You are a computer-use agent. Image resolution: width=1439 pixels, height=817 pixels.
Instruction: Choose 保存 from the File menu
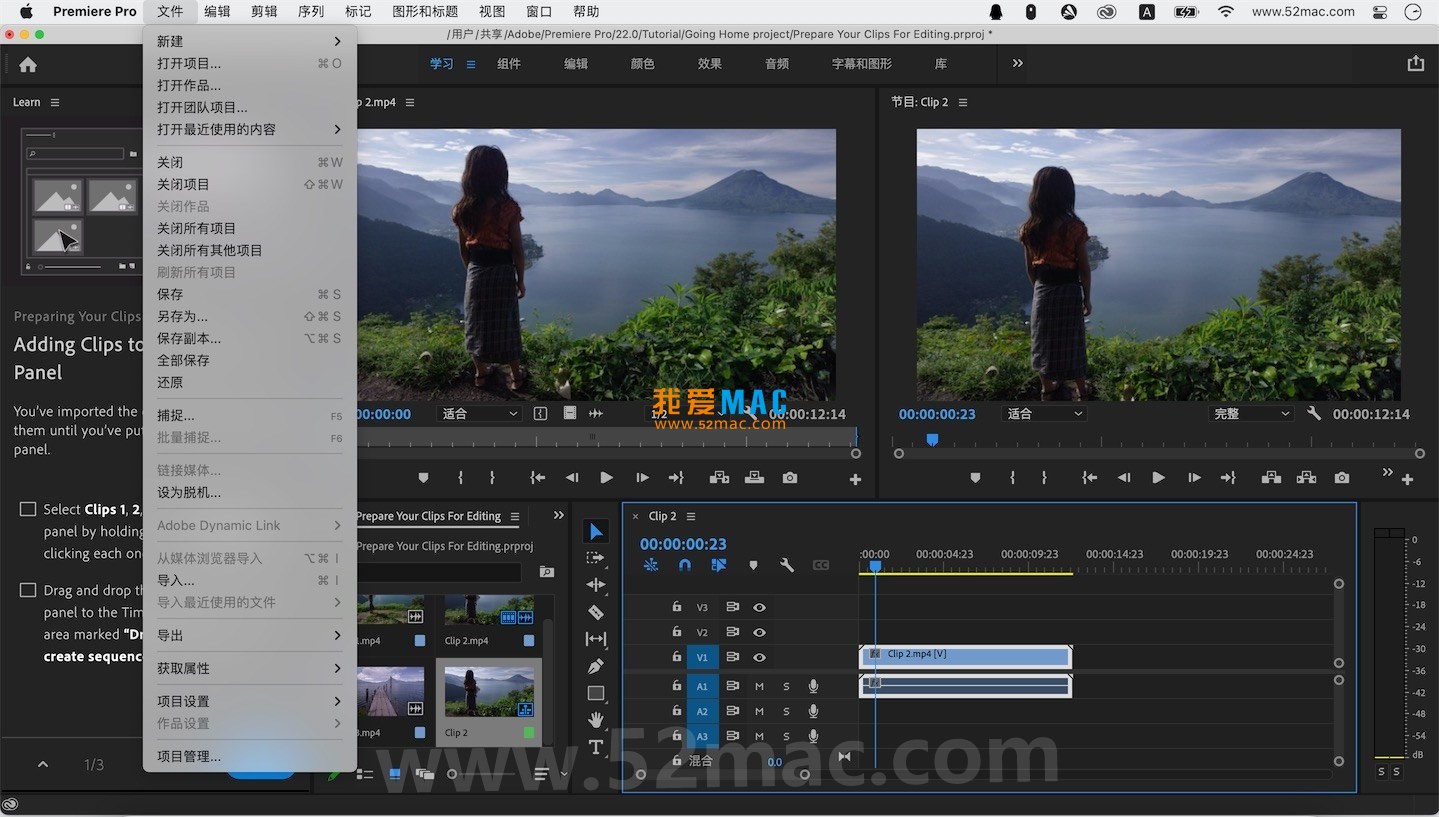(250, 294)
